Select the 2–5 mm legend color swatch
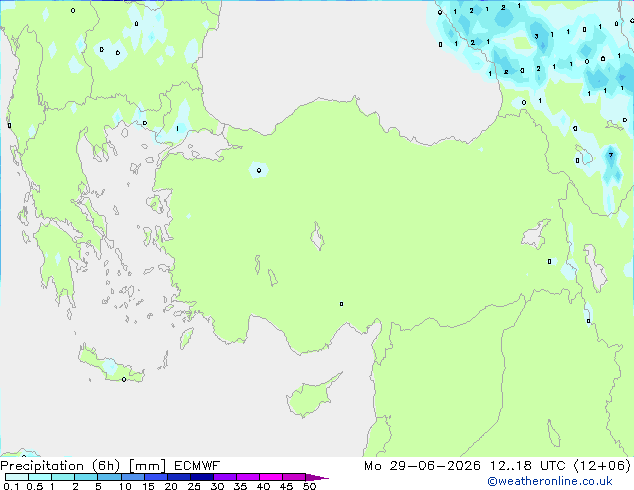 [86, 477]
